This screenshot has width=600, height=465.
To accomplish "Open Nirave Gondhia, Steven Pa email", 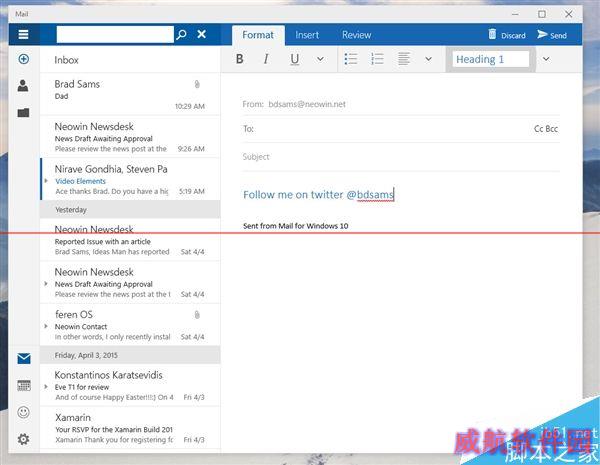I will [130, 179].
